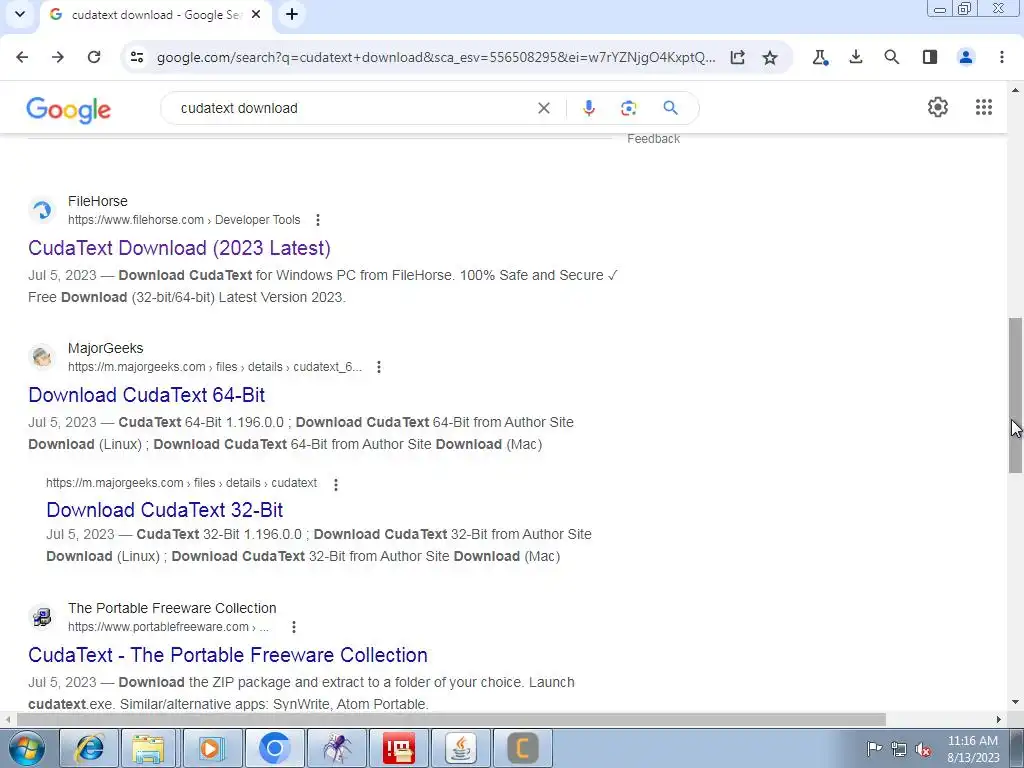Open options for Portable Freeware result
The width and height of the screenshot is (1024, 768).
[294, 627]
